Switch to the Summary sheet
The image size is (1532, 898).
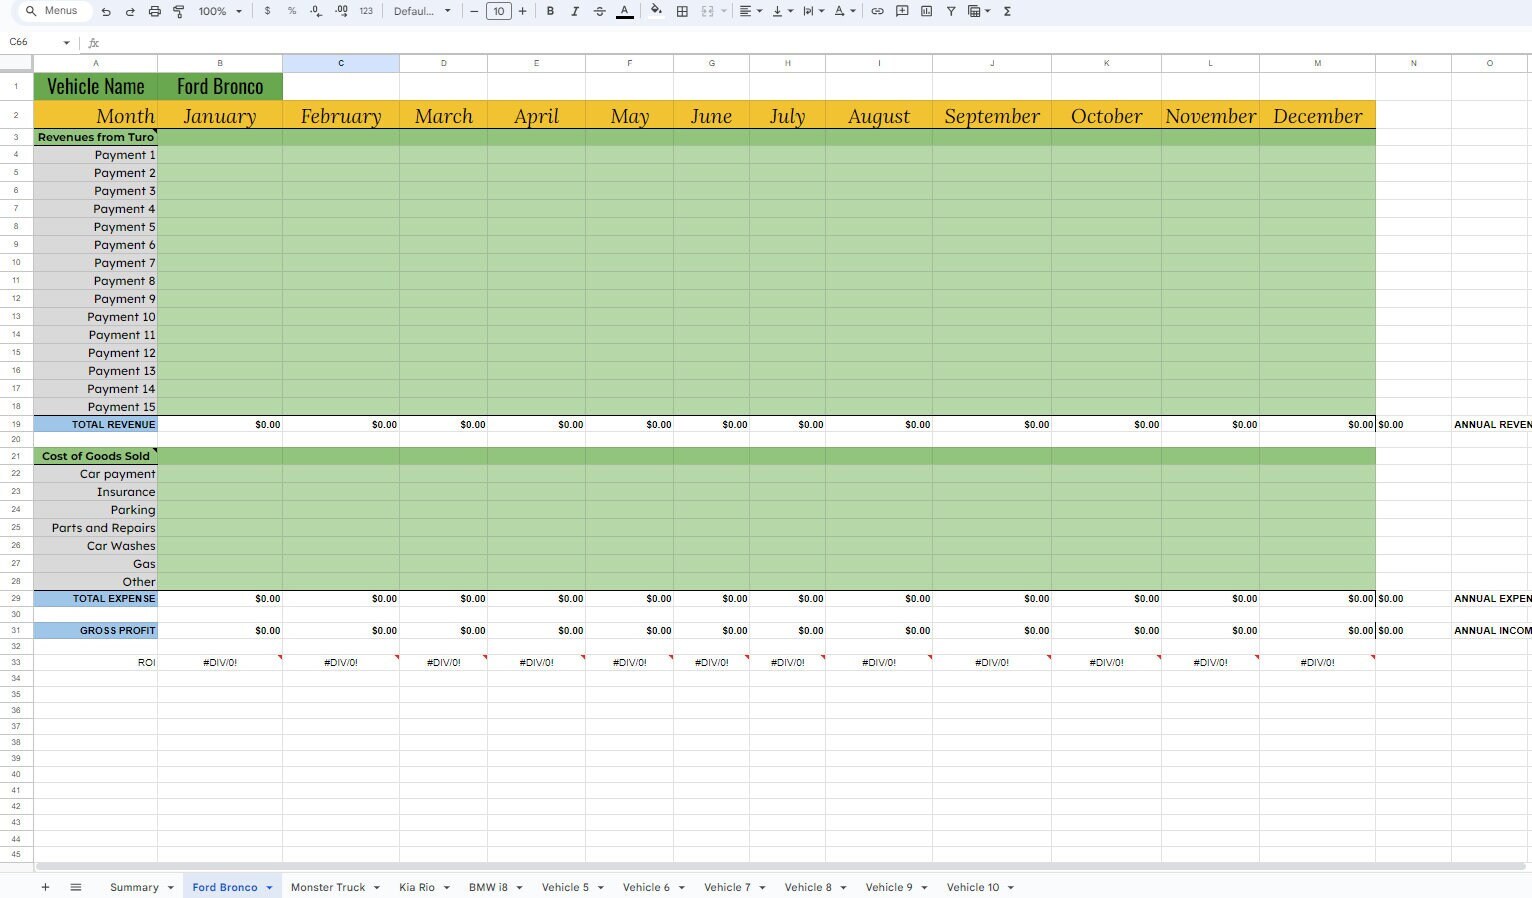pyautogui.click(x=134, y=887)
